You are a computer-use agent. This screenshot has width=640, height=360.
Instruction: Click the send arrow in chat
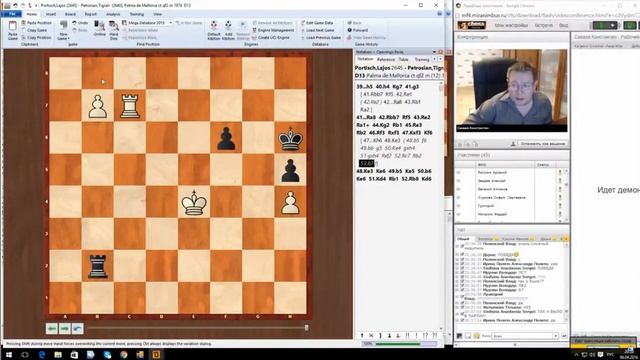pyautogui.click(x=564, y=336)
